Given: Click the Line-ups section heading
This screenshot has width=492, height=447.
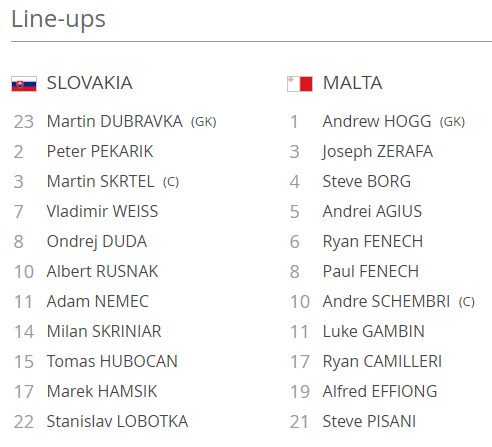Looking at the screenshot, I should (x=59, y=19).
